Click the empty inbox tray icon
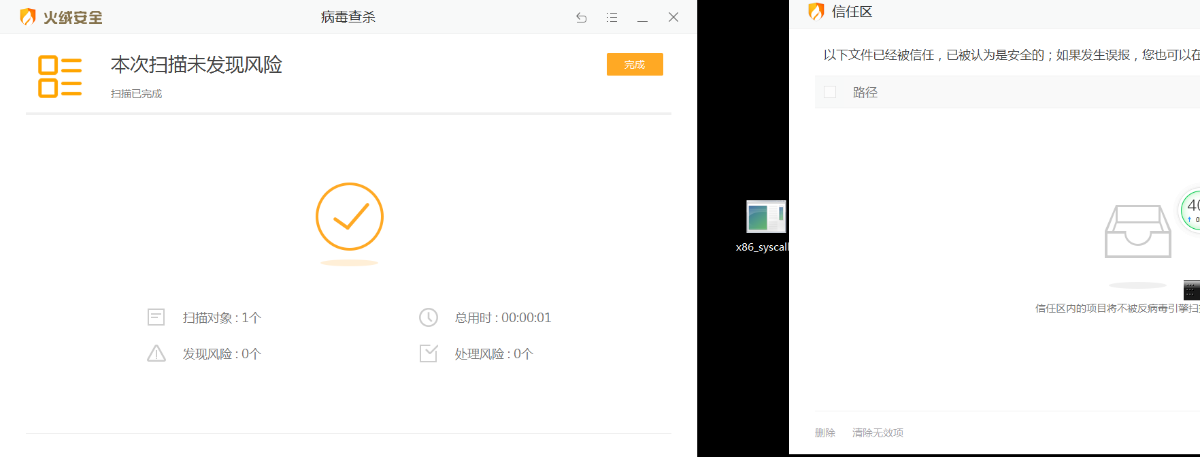 point(1138,232)
